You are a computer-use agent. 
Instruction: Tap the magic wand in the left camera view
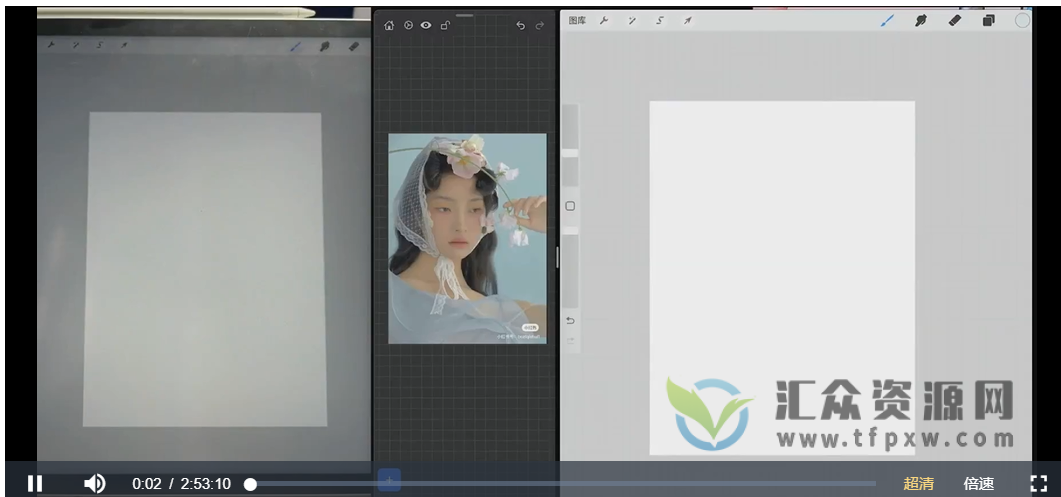pos(75,45)
